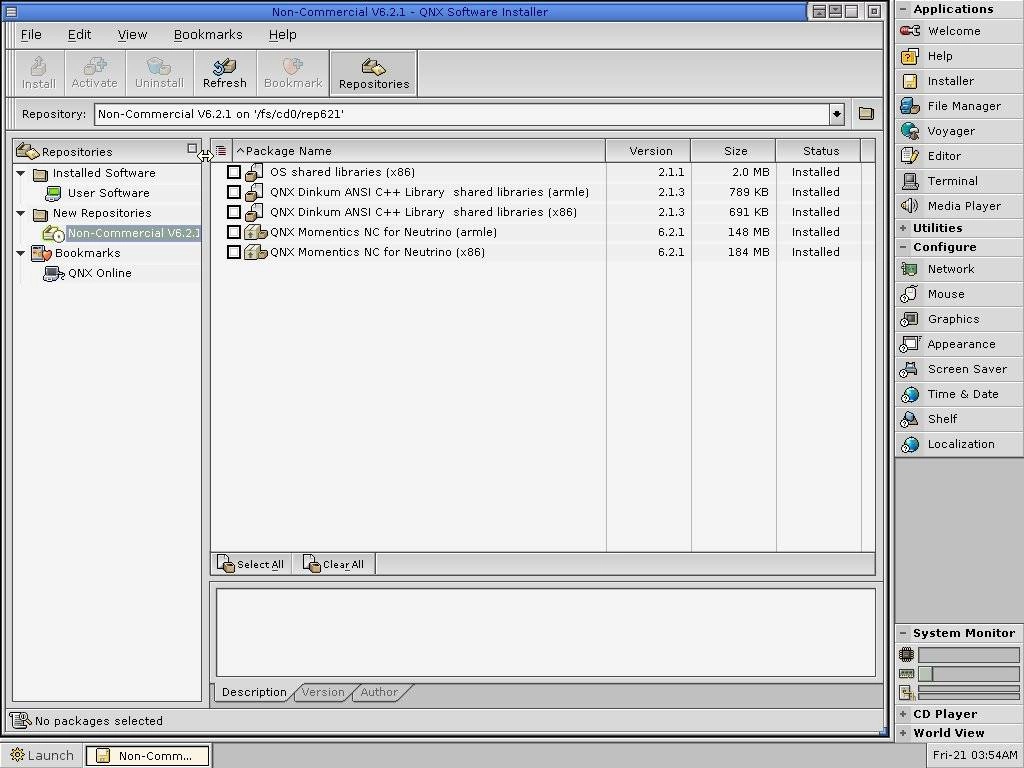Viewport: 1024px width, 768px height.
Task: Launch Installer from the shelf
Action: click(957, 81)
